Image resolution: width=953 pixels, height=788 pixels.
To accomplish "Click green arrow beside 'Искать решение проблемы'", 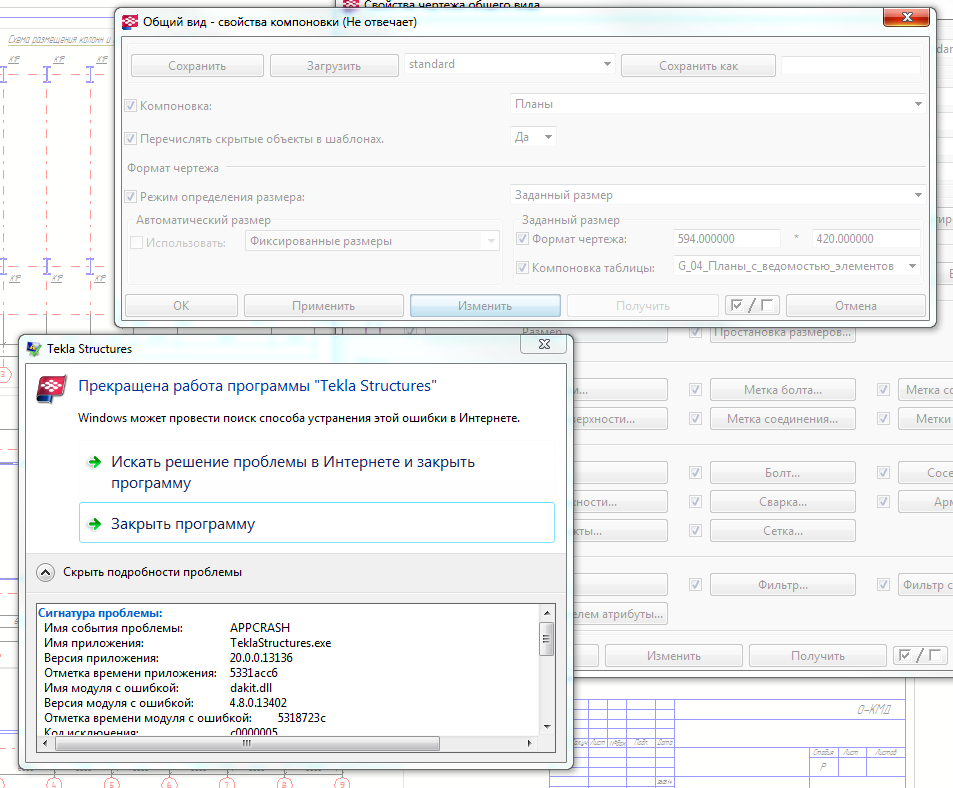I will click(x=94, y=462).
